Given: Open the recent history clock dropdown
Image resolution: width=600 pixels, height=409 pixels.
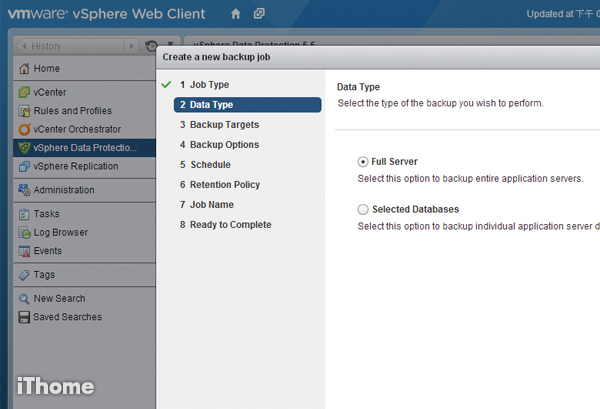Looking at the screenshot, I should pyautogui.click(x=152, y=46).
